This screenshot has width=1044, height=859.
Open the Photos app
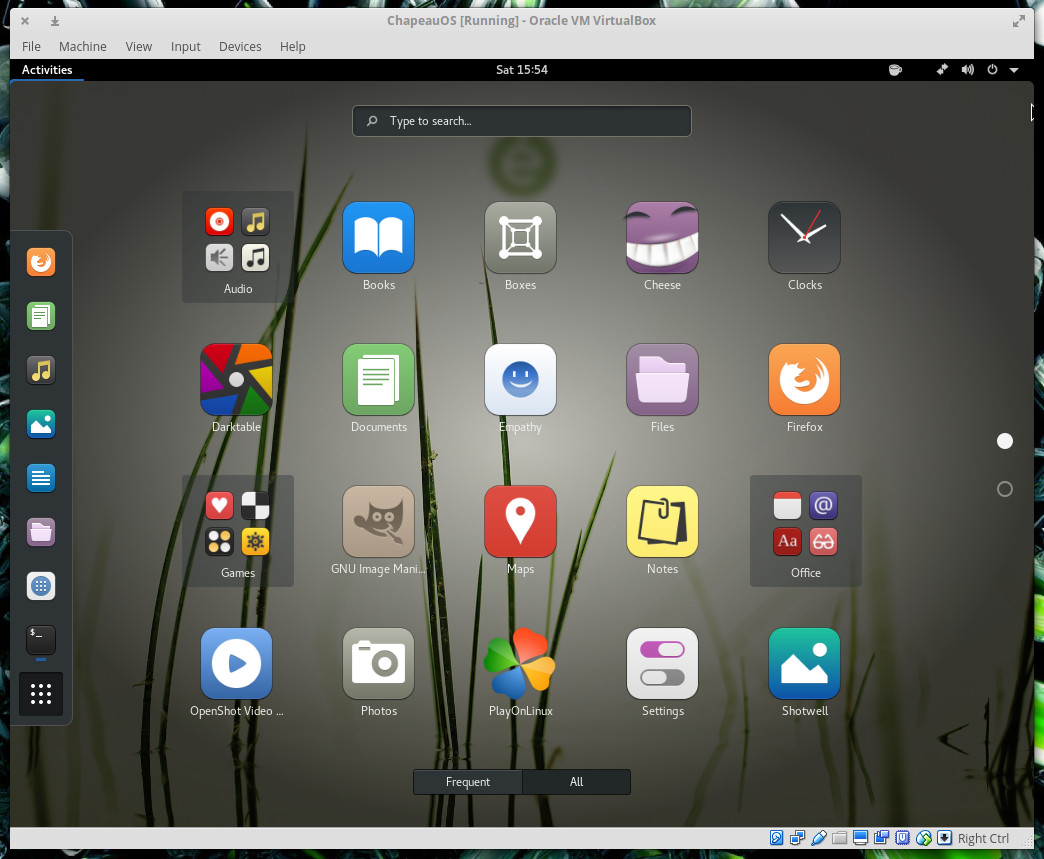378,663
